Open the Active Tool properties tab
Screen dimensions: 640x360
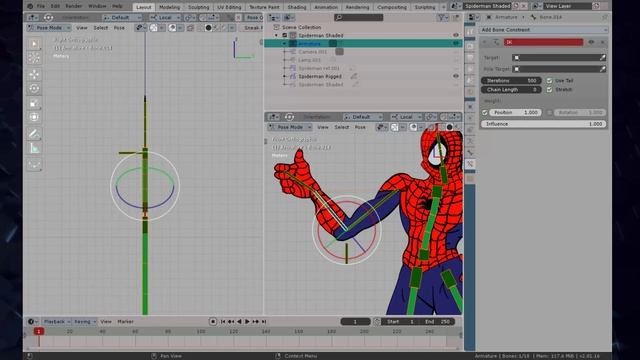point(470,31)
